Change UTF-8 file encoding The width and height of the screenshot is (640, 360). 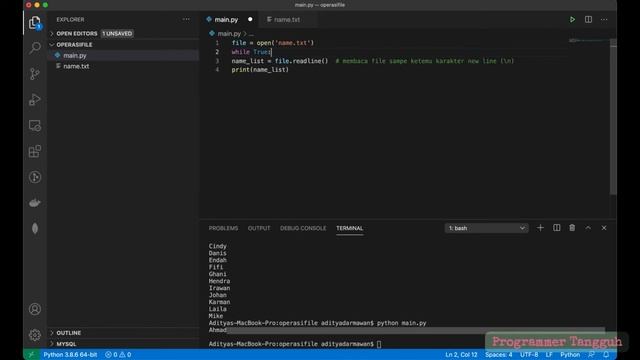pos(529,355)
